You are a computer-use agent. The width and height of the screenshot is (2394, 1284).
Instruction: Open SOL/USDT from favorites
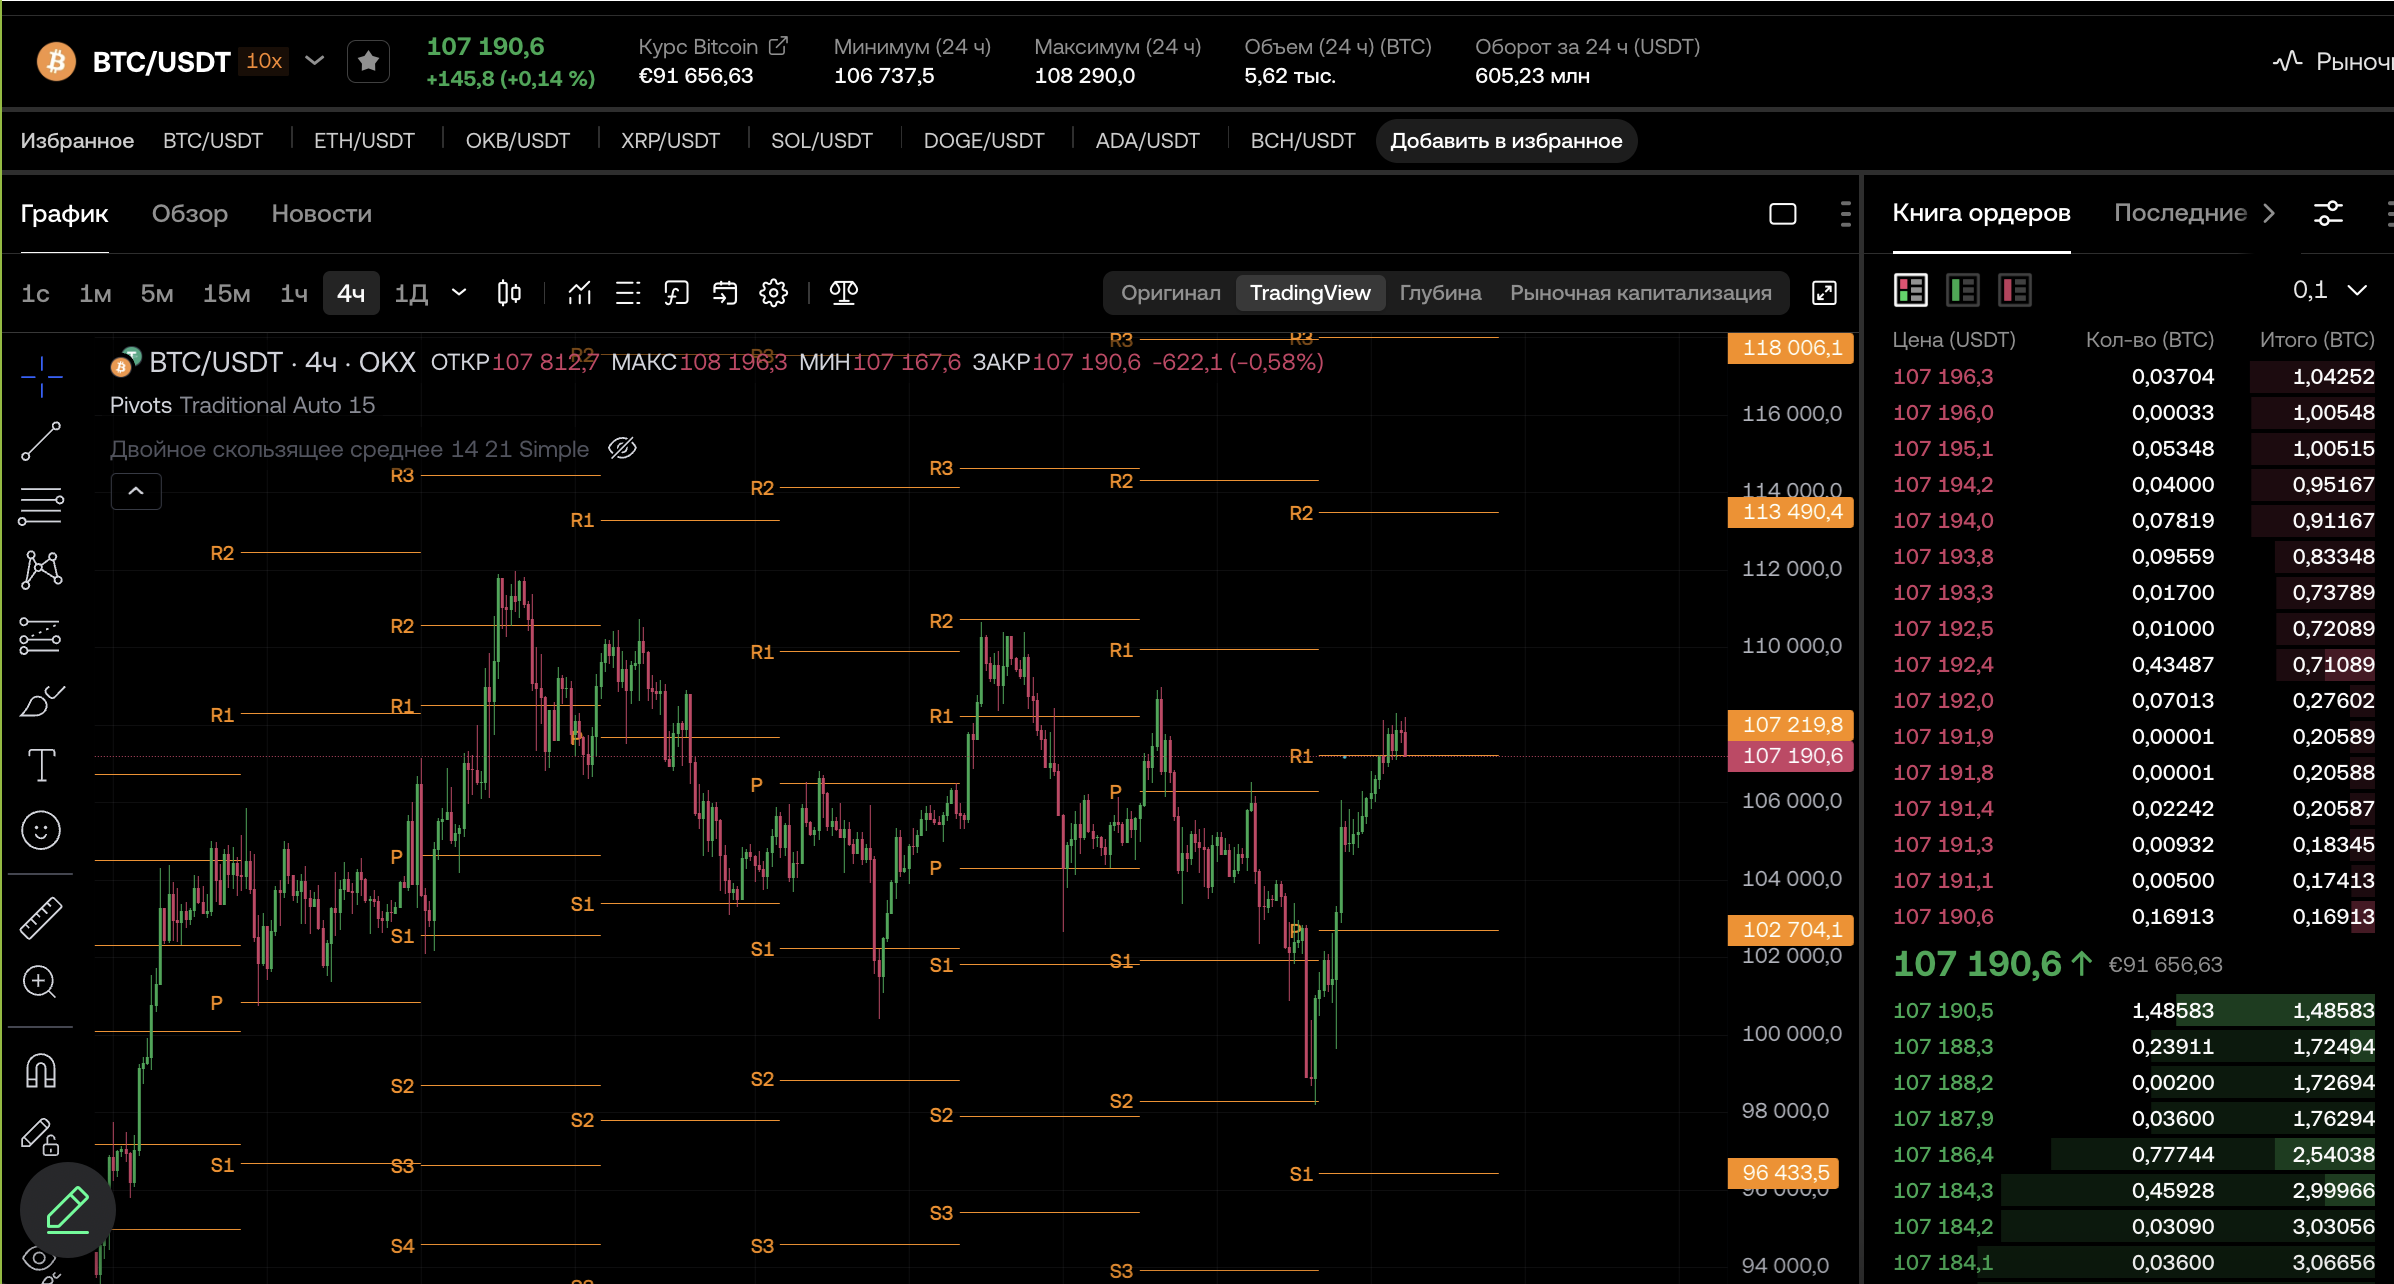[x=822, y=141]
